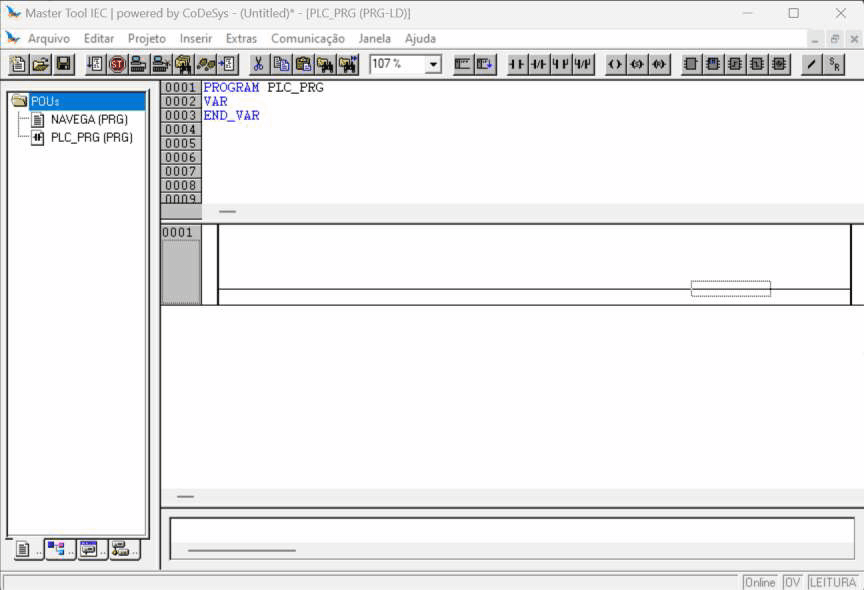Select network 0001 in ladder editor

181,264
